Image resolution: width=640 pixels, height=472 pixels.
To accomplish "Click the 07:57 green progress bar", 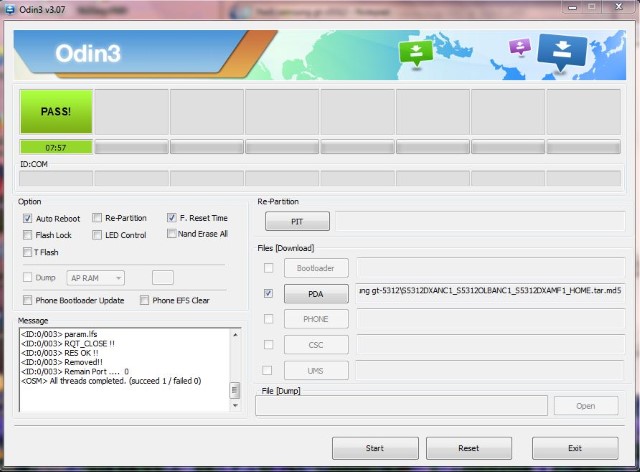I will [56, 147].
